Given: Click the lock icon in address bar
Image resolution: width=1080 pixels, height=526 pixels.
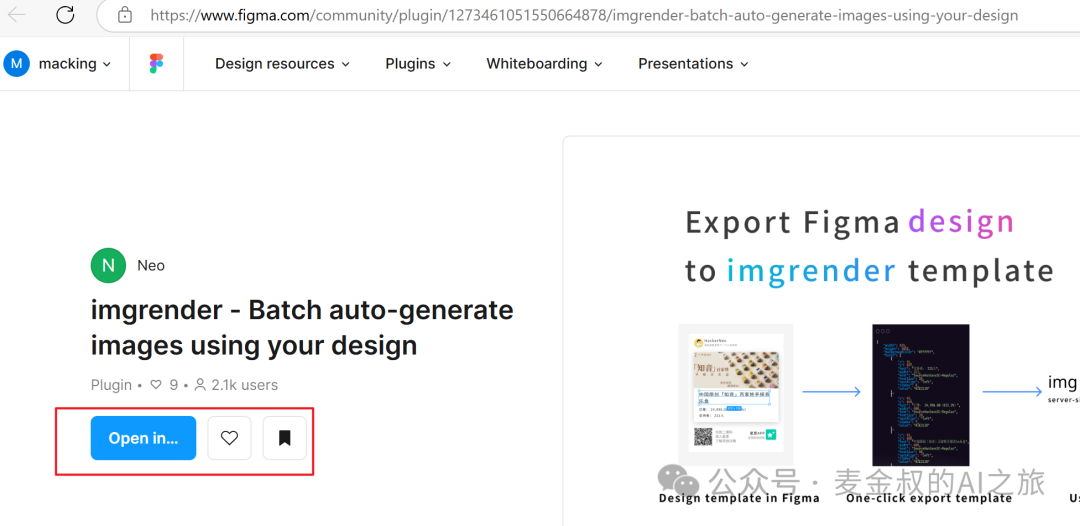Looking at the screenshot, I should [x=125, y=14].
